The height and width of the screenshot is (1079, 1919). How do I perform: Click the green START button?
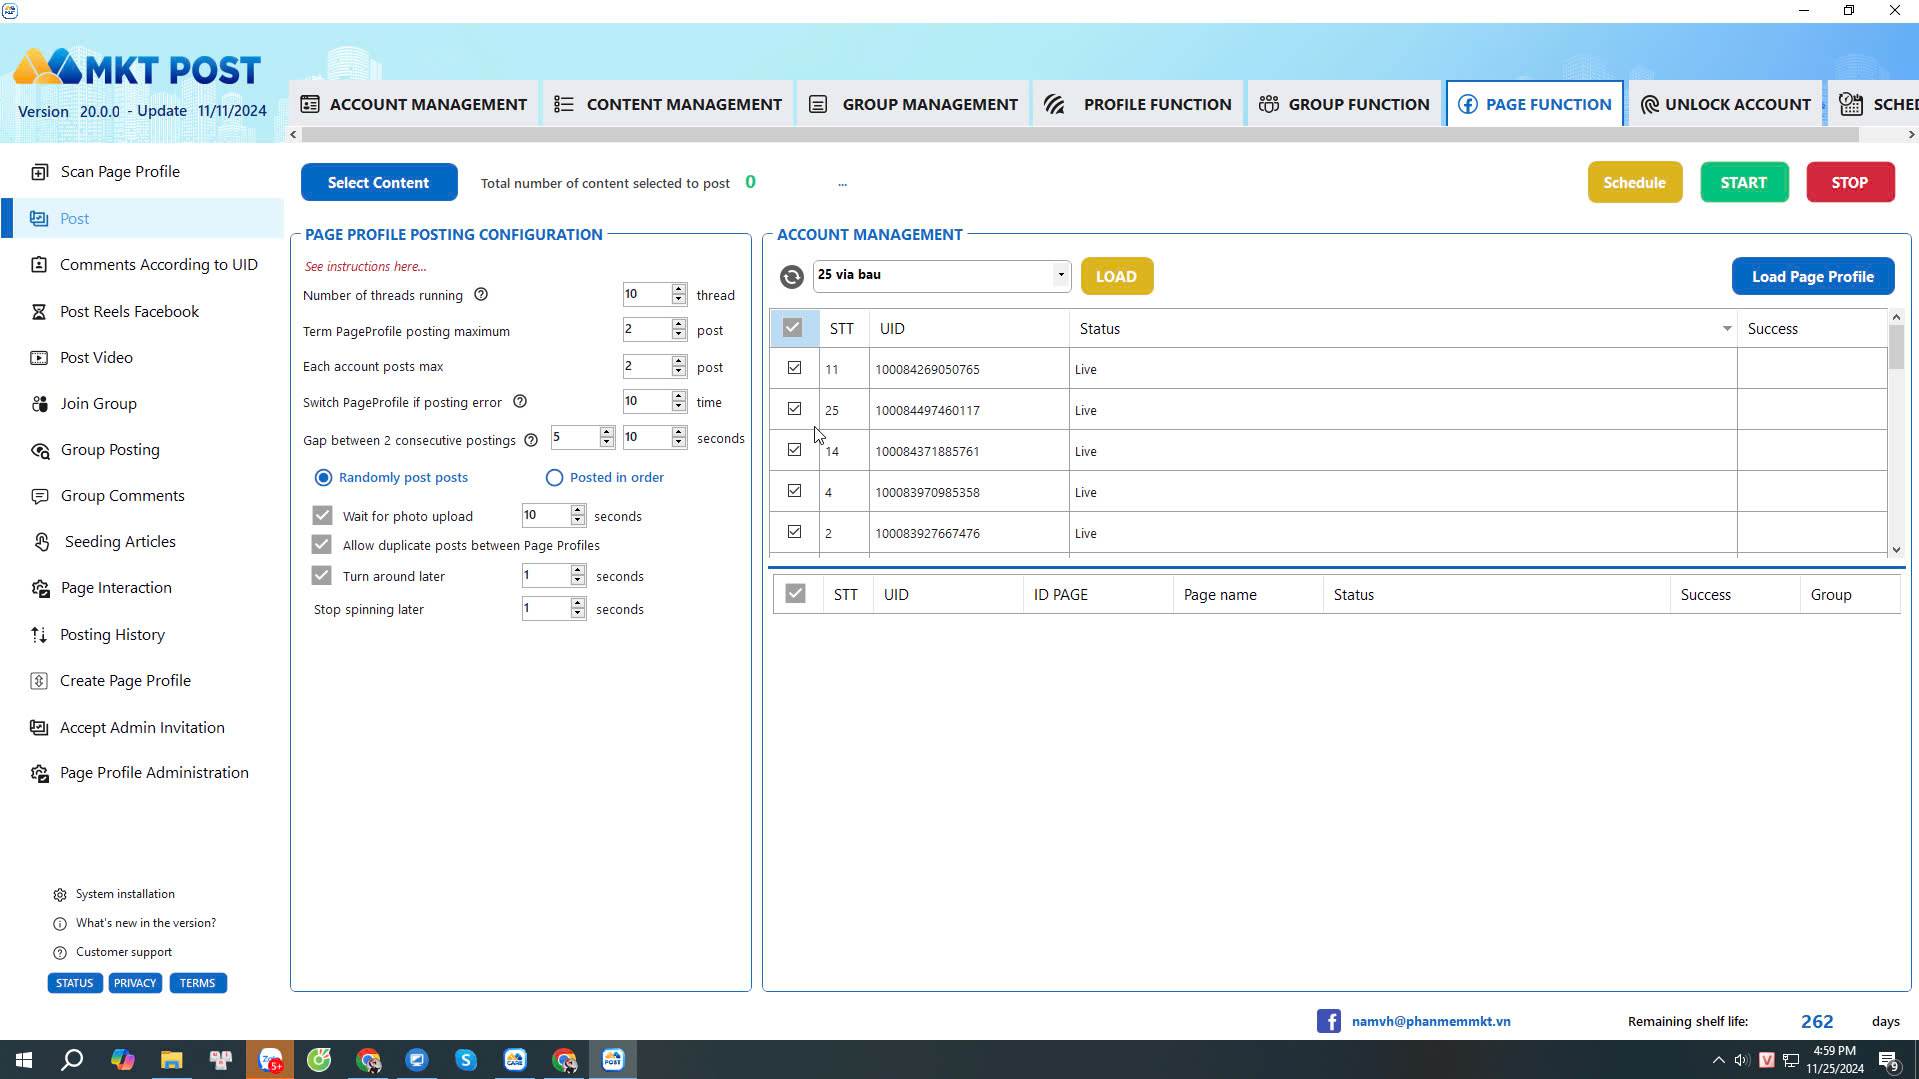pyautogui.click(x=1744, y=182)
